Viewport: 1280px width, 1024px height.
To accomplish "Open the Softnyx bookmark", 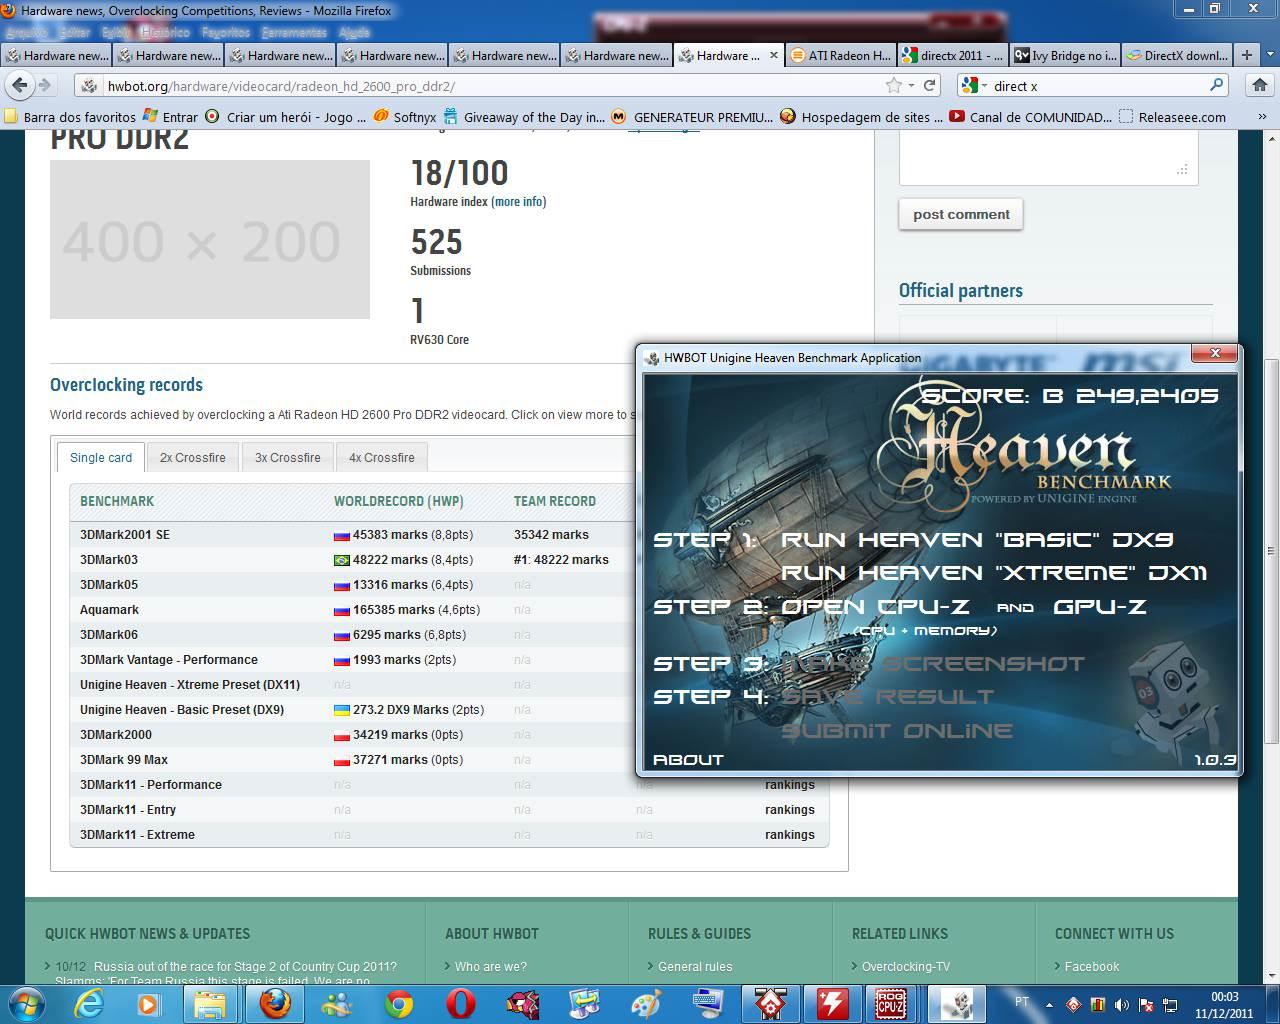I will (405, 117).
